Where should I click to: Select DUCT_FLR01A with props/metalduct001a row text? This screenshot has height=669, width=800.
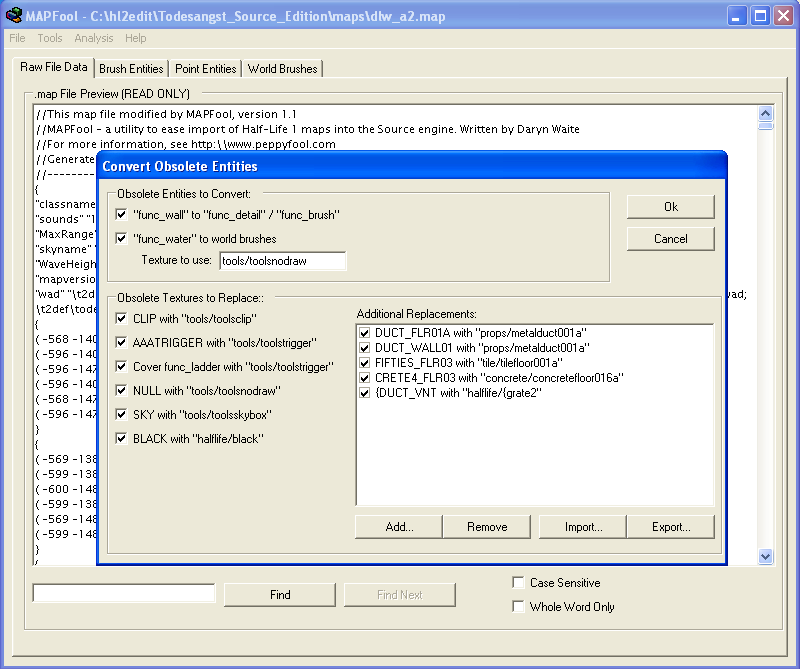click(x=481, y=333)
